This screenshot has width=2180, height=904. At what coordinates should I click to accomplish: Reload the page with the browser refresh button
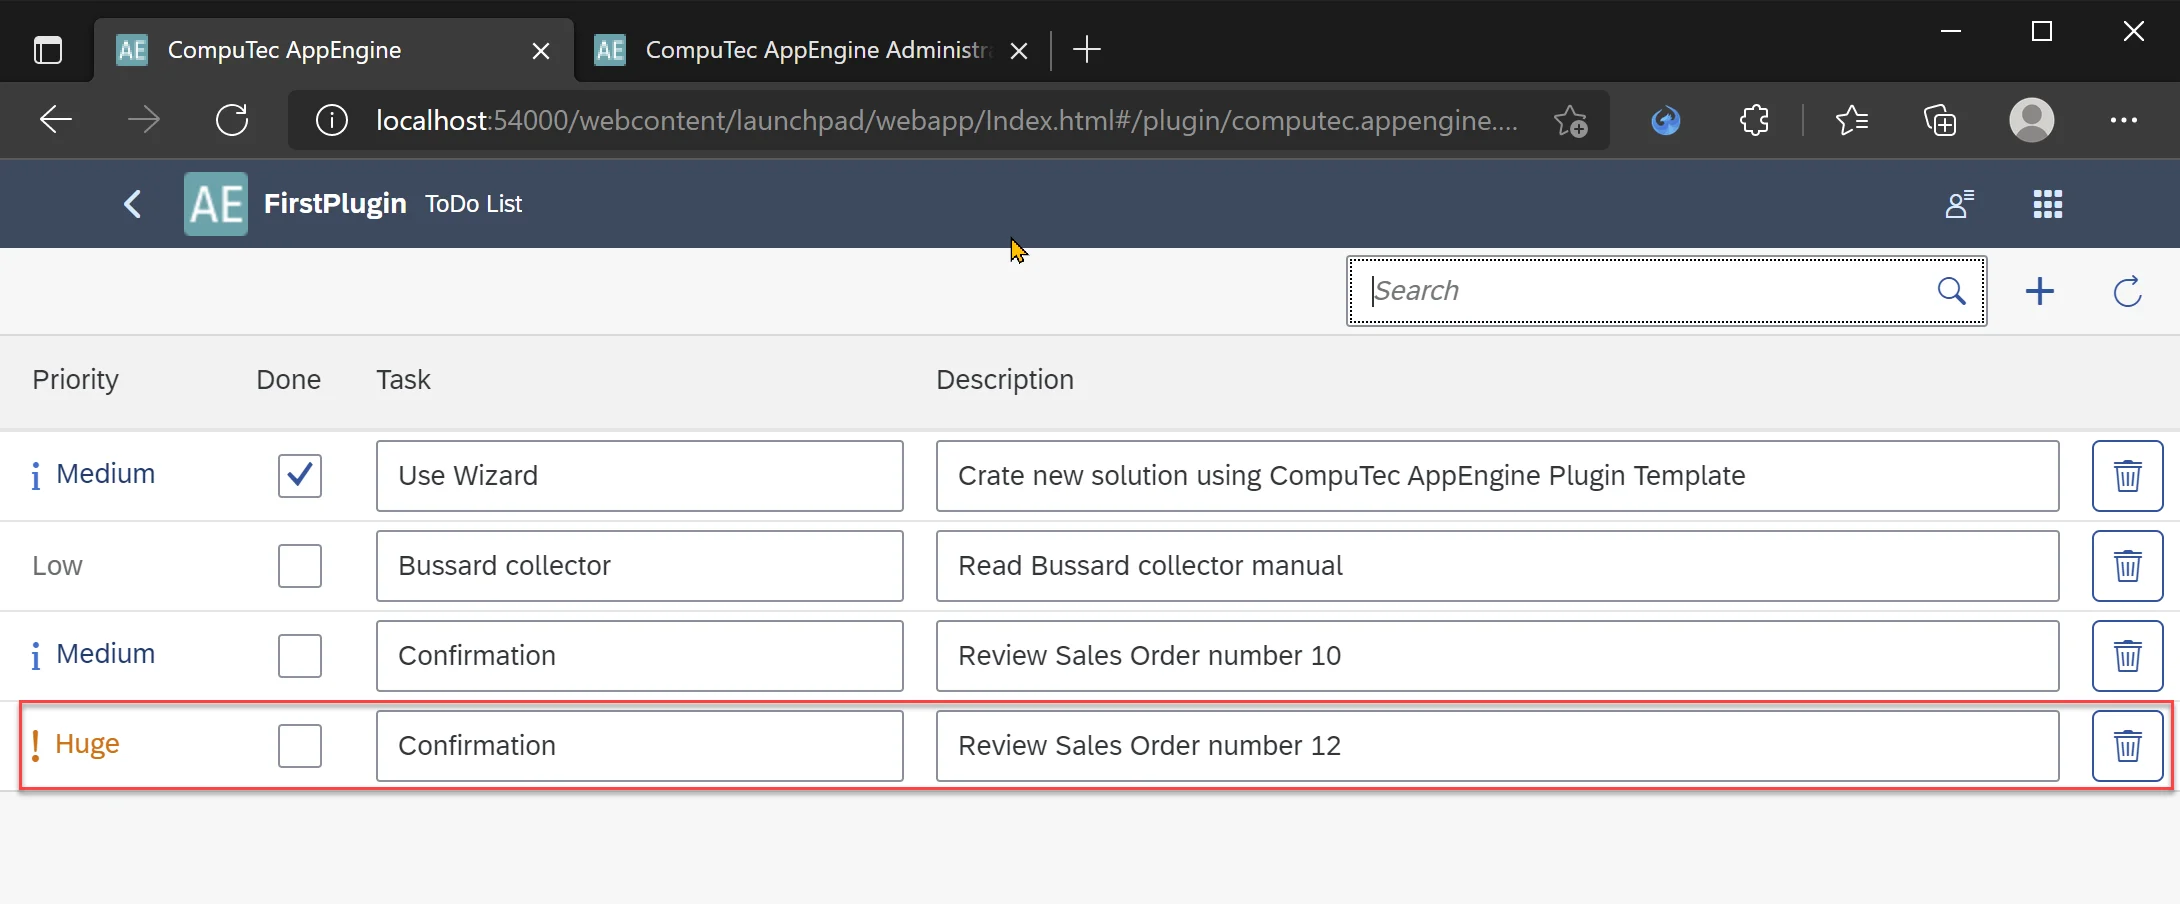pos(231,120)
